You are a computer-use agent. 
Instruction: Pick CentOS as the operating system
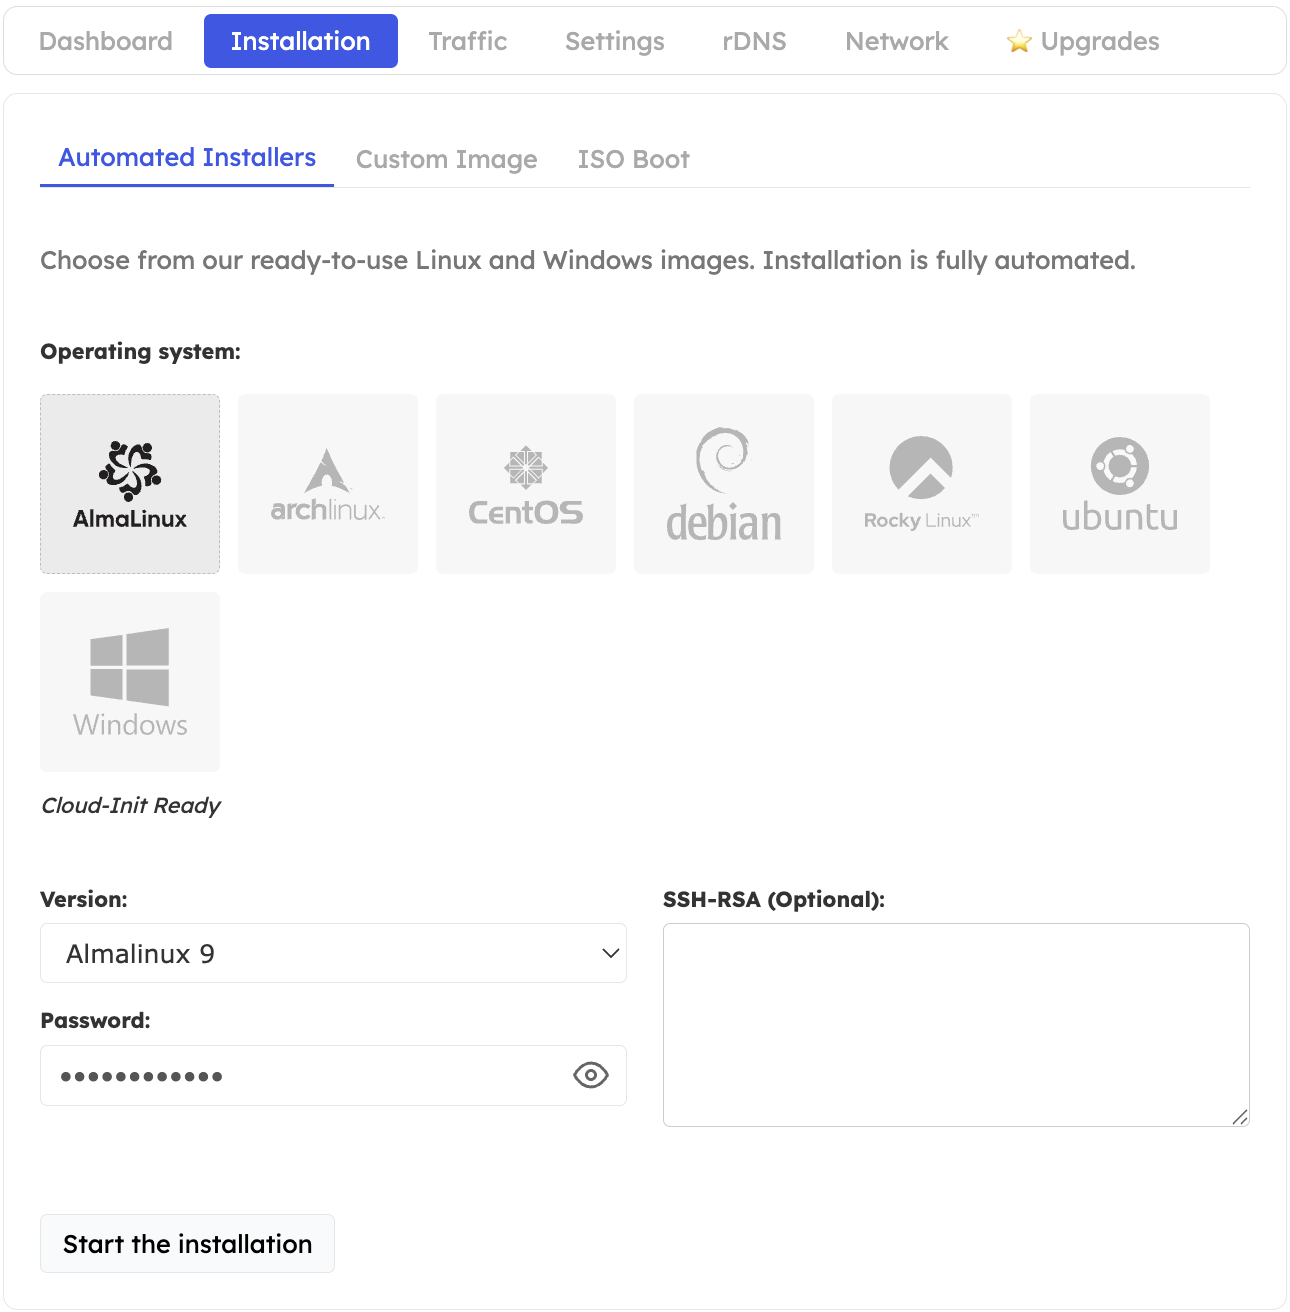click(x=525, y=483)
